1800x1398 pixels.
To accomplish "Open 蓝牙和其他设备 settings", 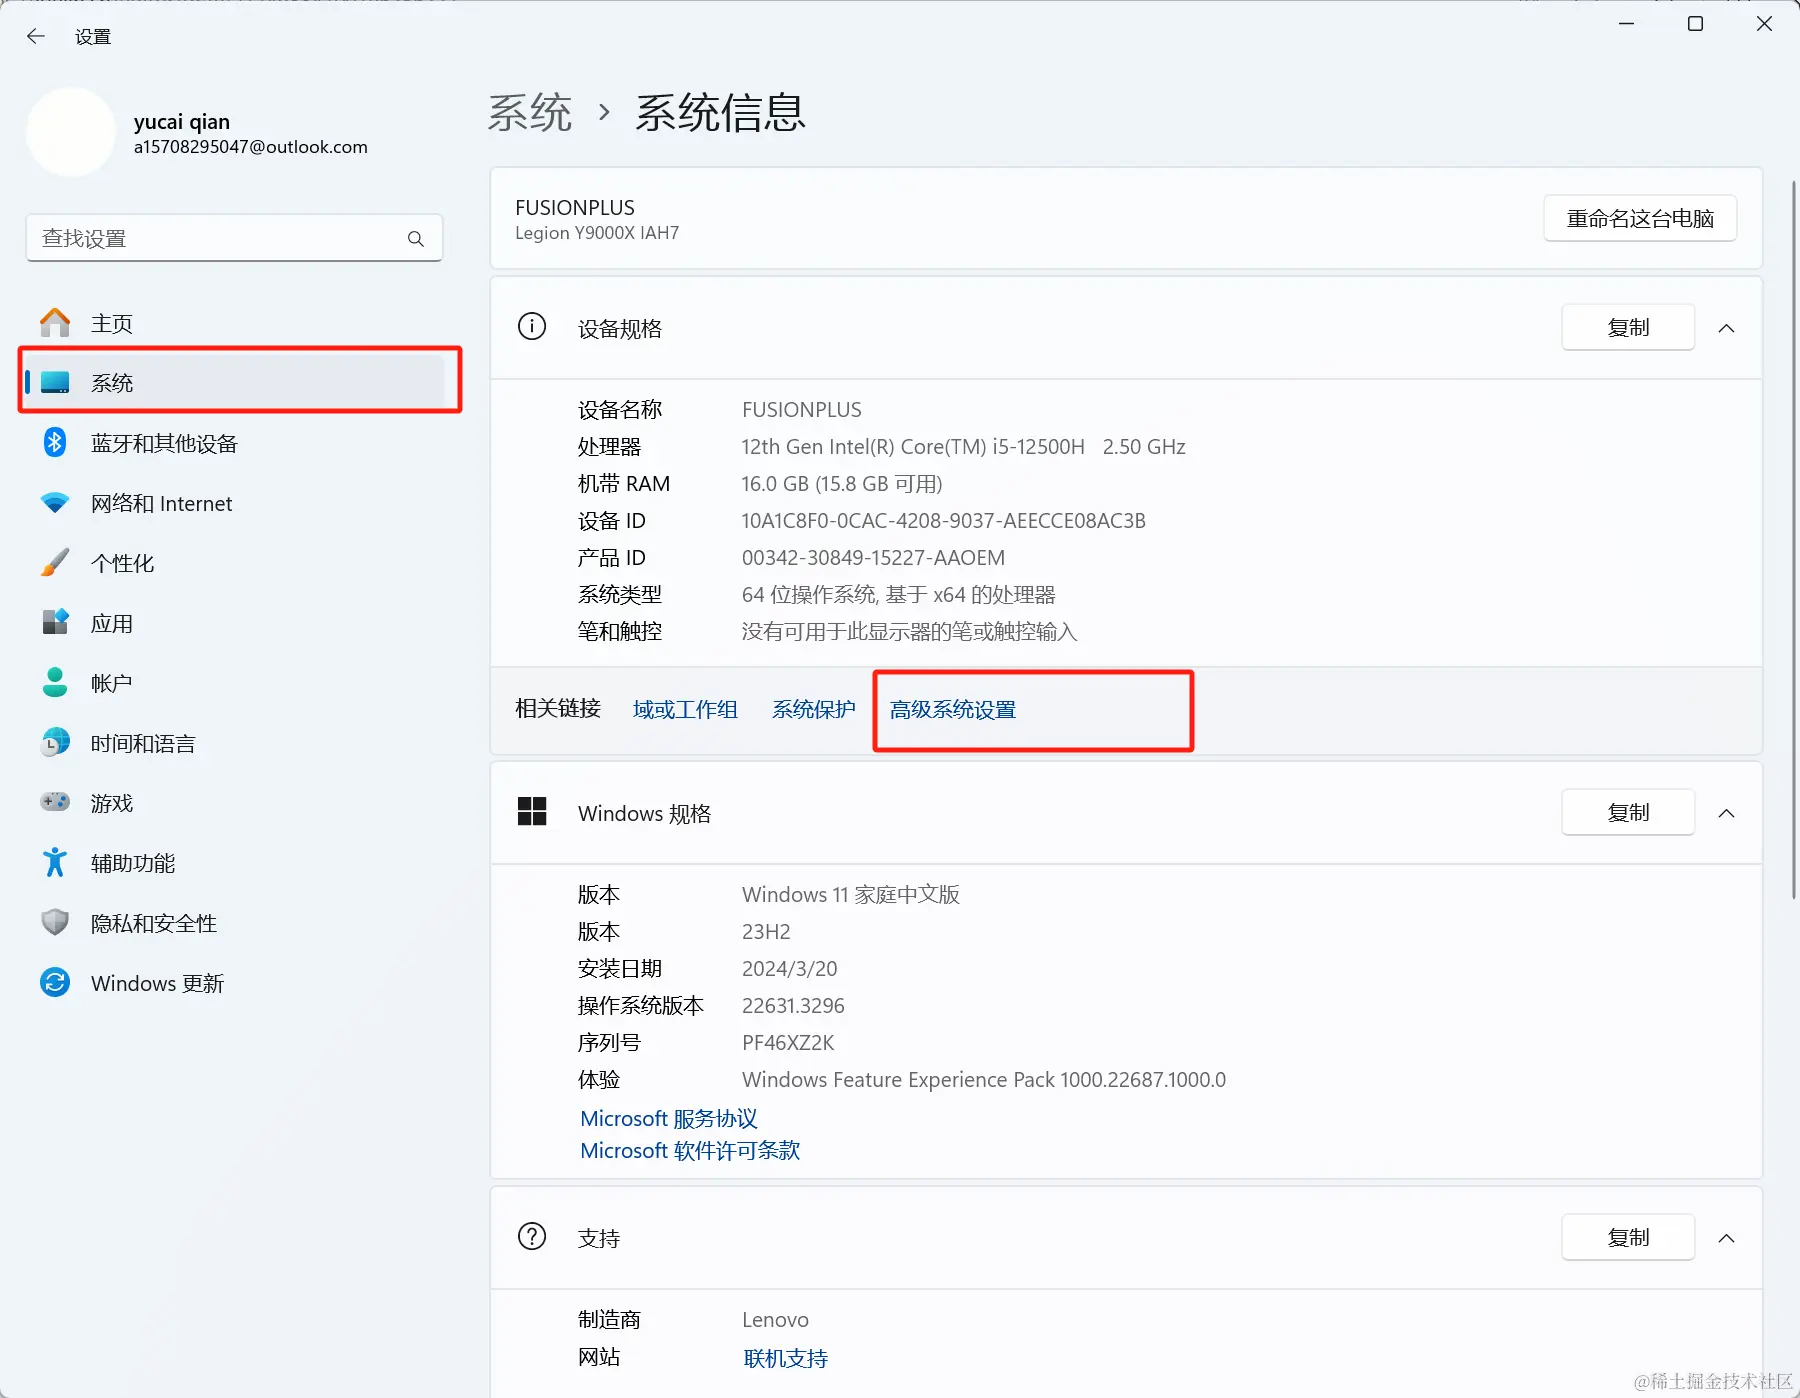I will pyautogui.click(x=234, y=443).
